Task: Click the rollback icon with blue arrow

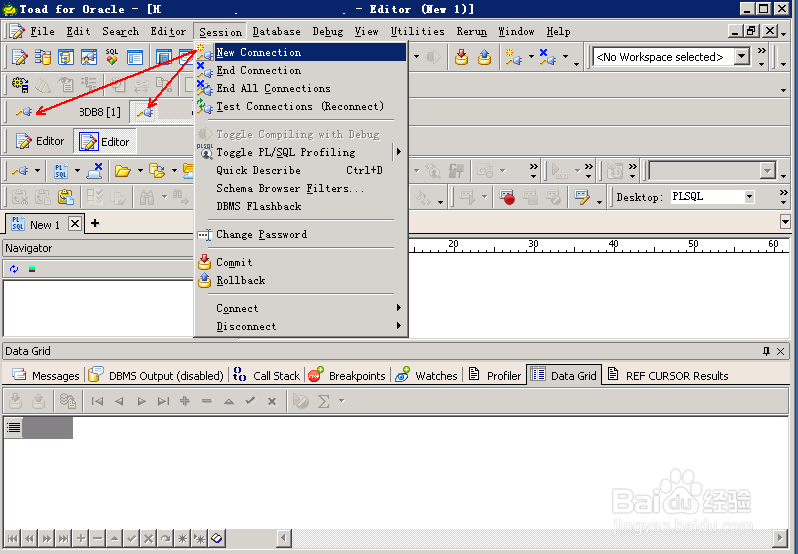Action: [x=484, y=57]
